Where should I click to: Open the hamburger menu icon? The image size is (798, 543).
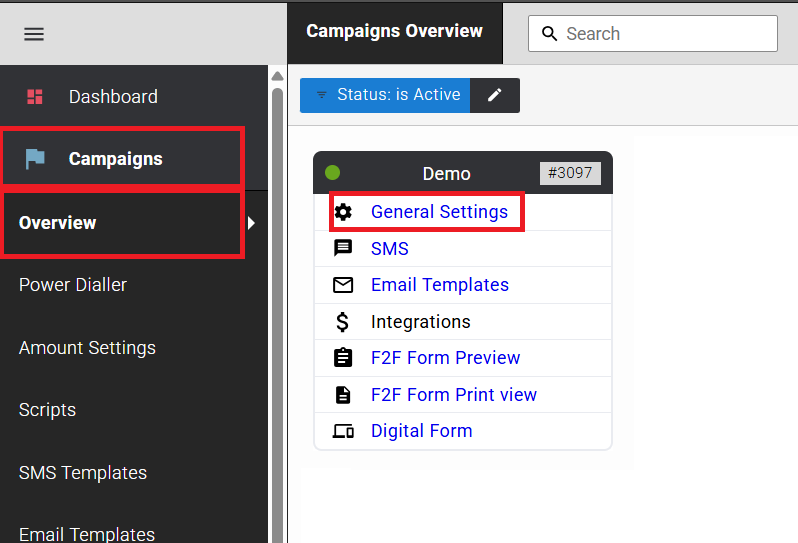tap(34, 34)
